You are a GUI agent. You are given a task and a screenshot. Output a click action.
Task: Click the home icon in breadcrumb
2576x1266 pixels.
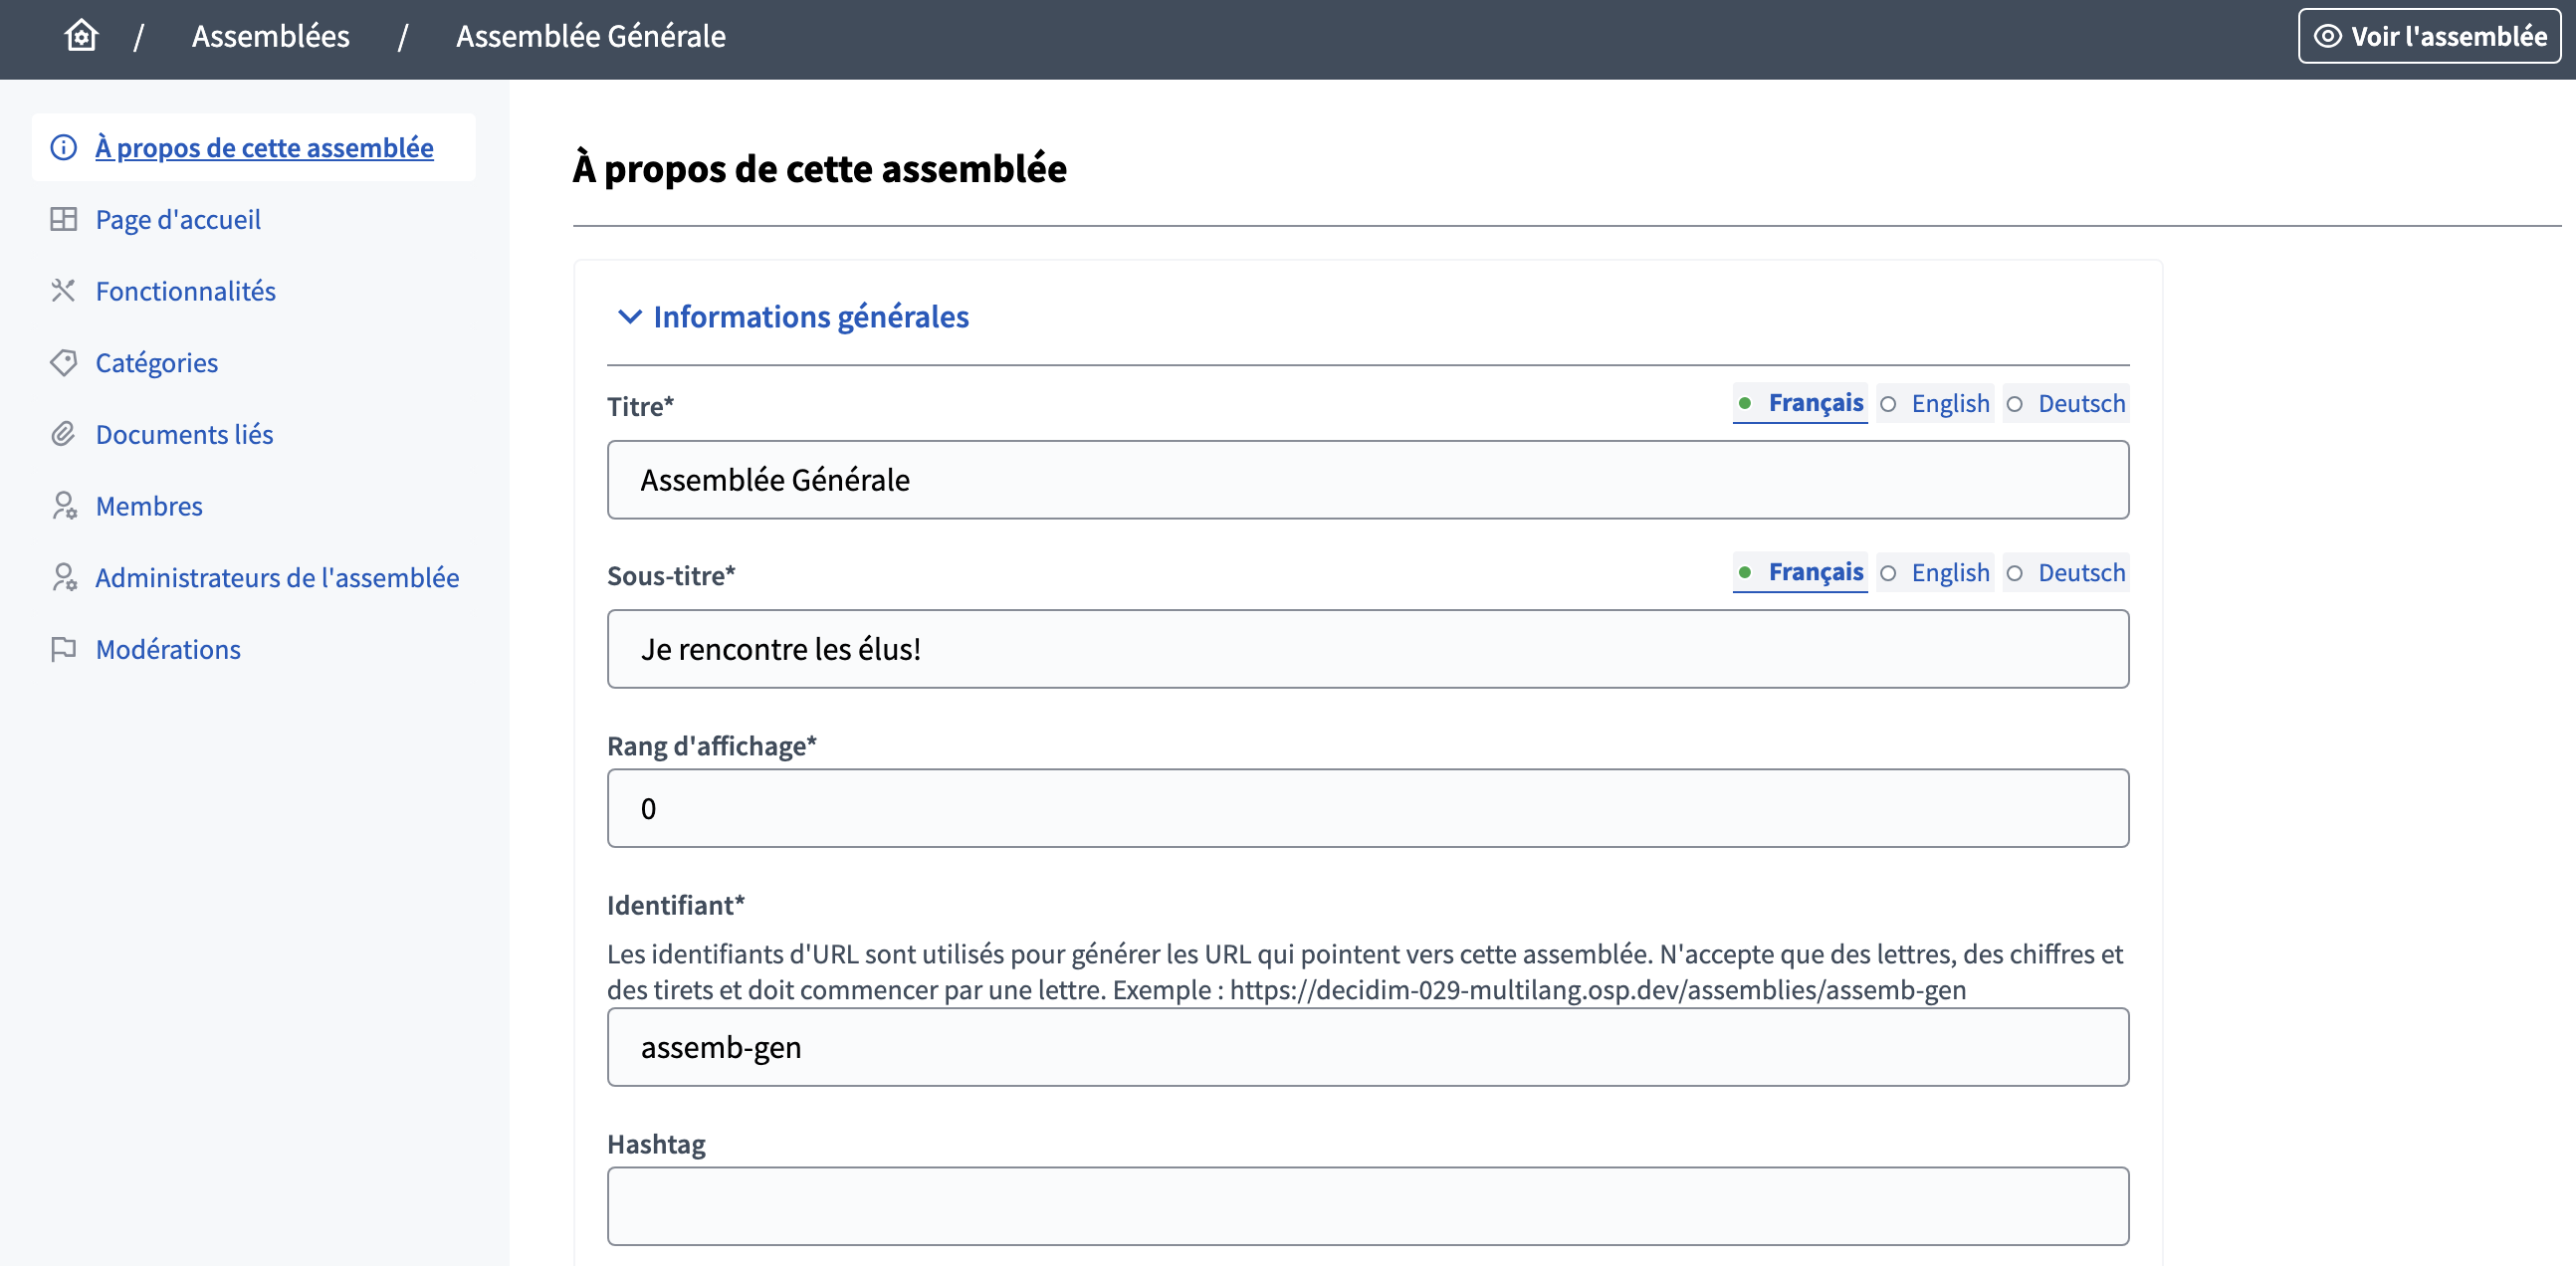click(x=81, y=36)
